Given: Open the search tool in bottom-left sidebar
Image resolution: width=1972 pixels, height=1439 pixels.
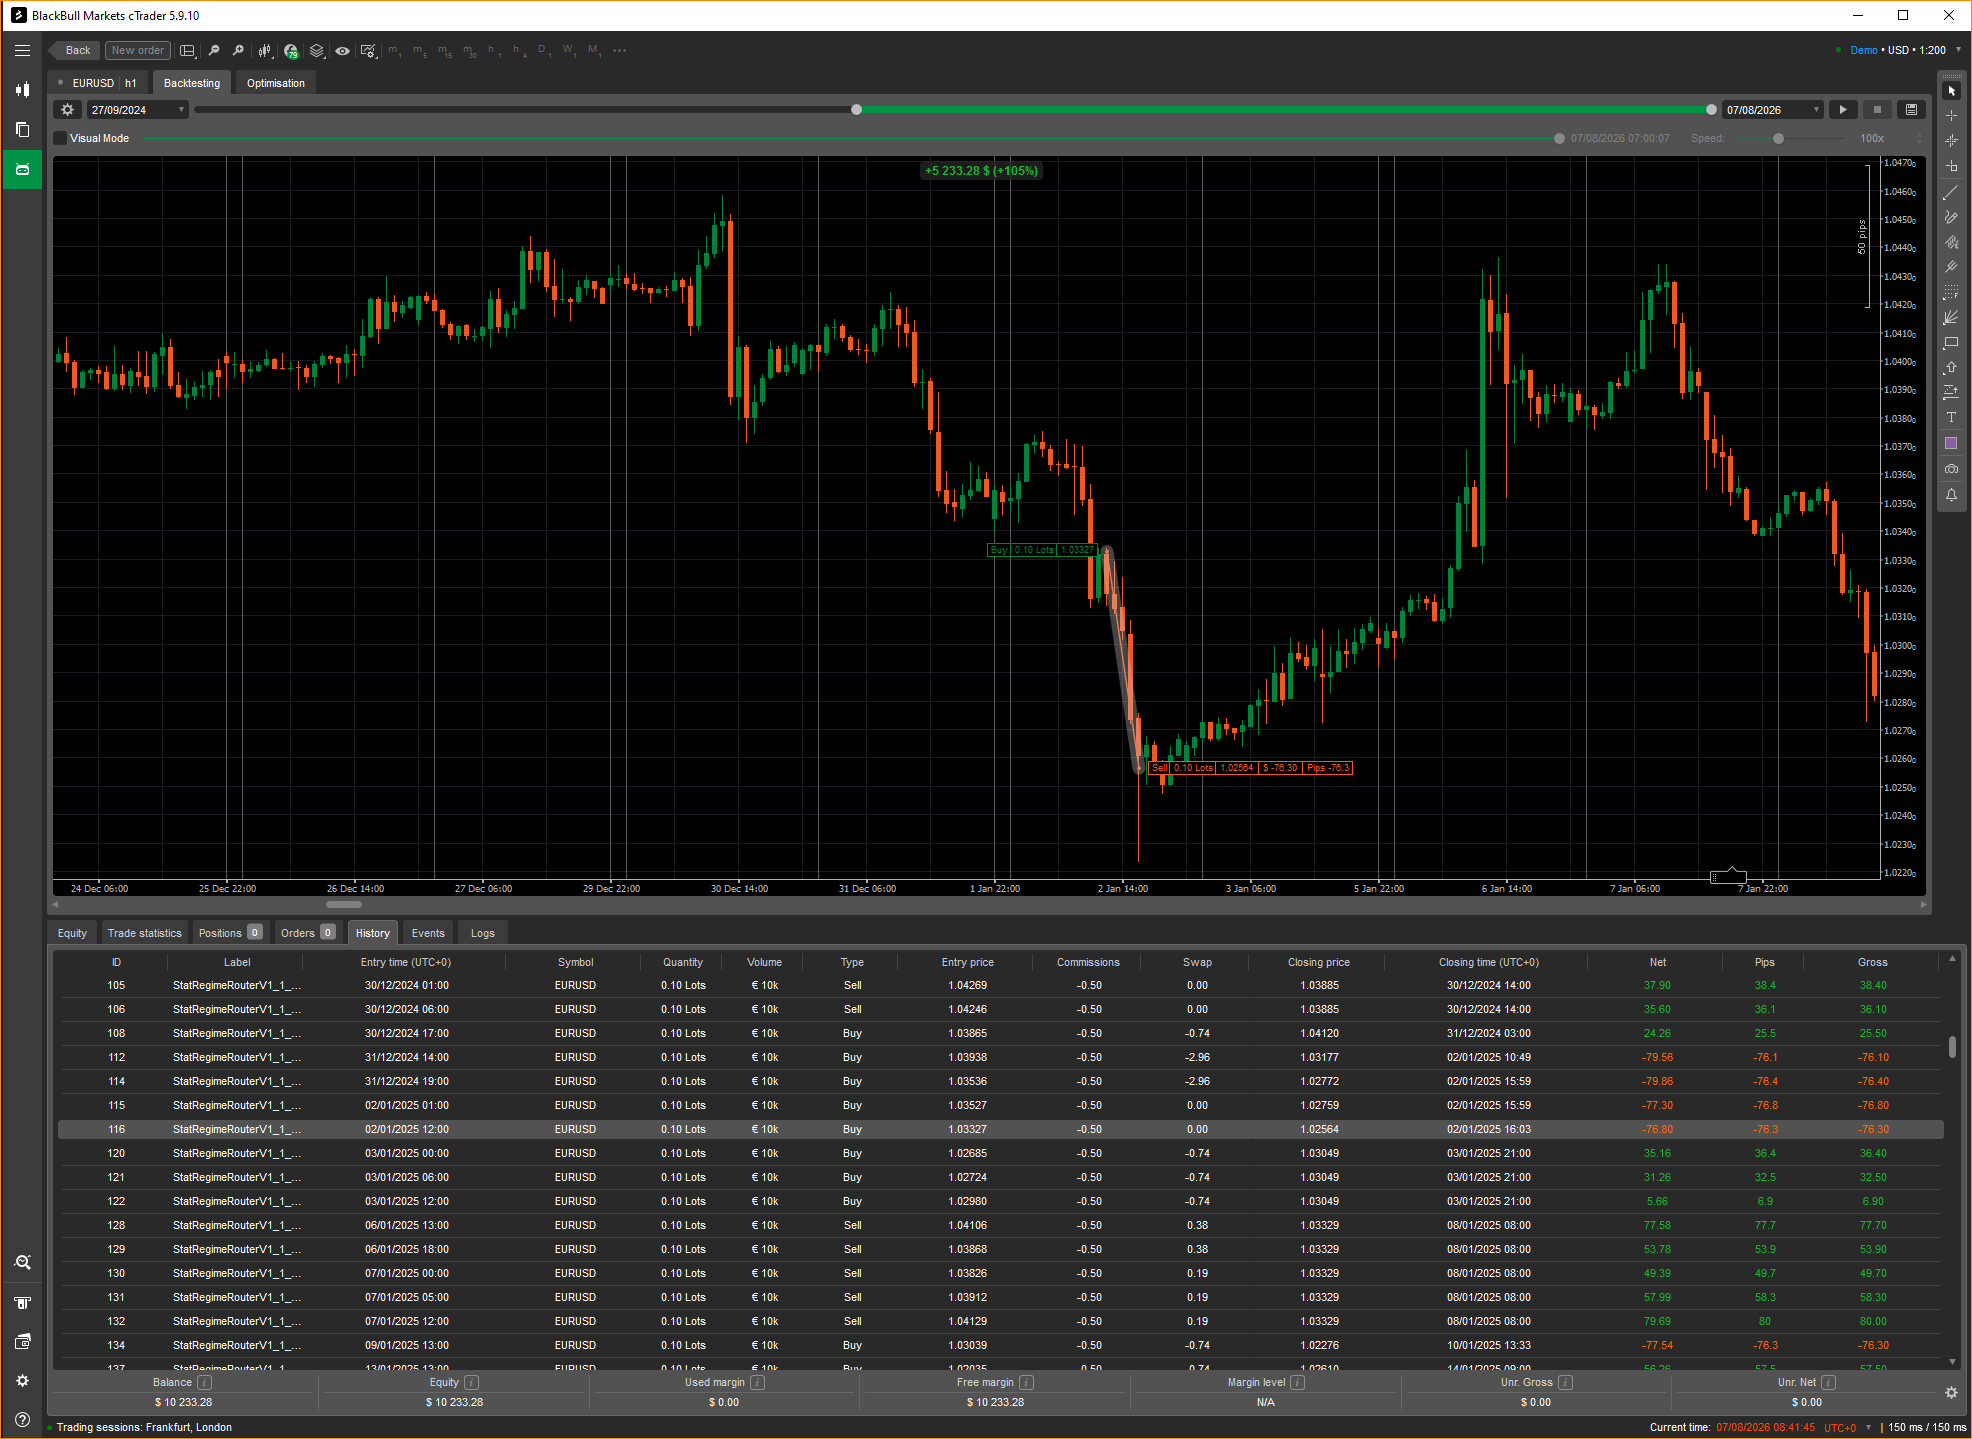Looking at the screenshot, I should 22,1263.
